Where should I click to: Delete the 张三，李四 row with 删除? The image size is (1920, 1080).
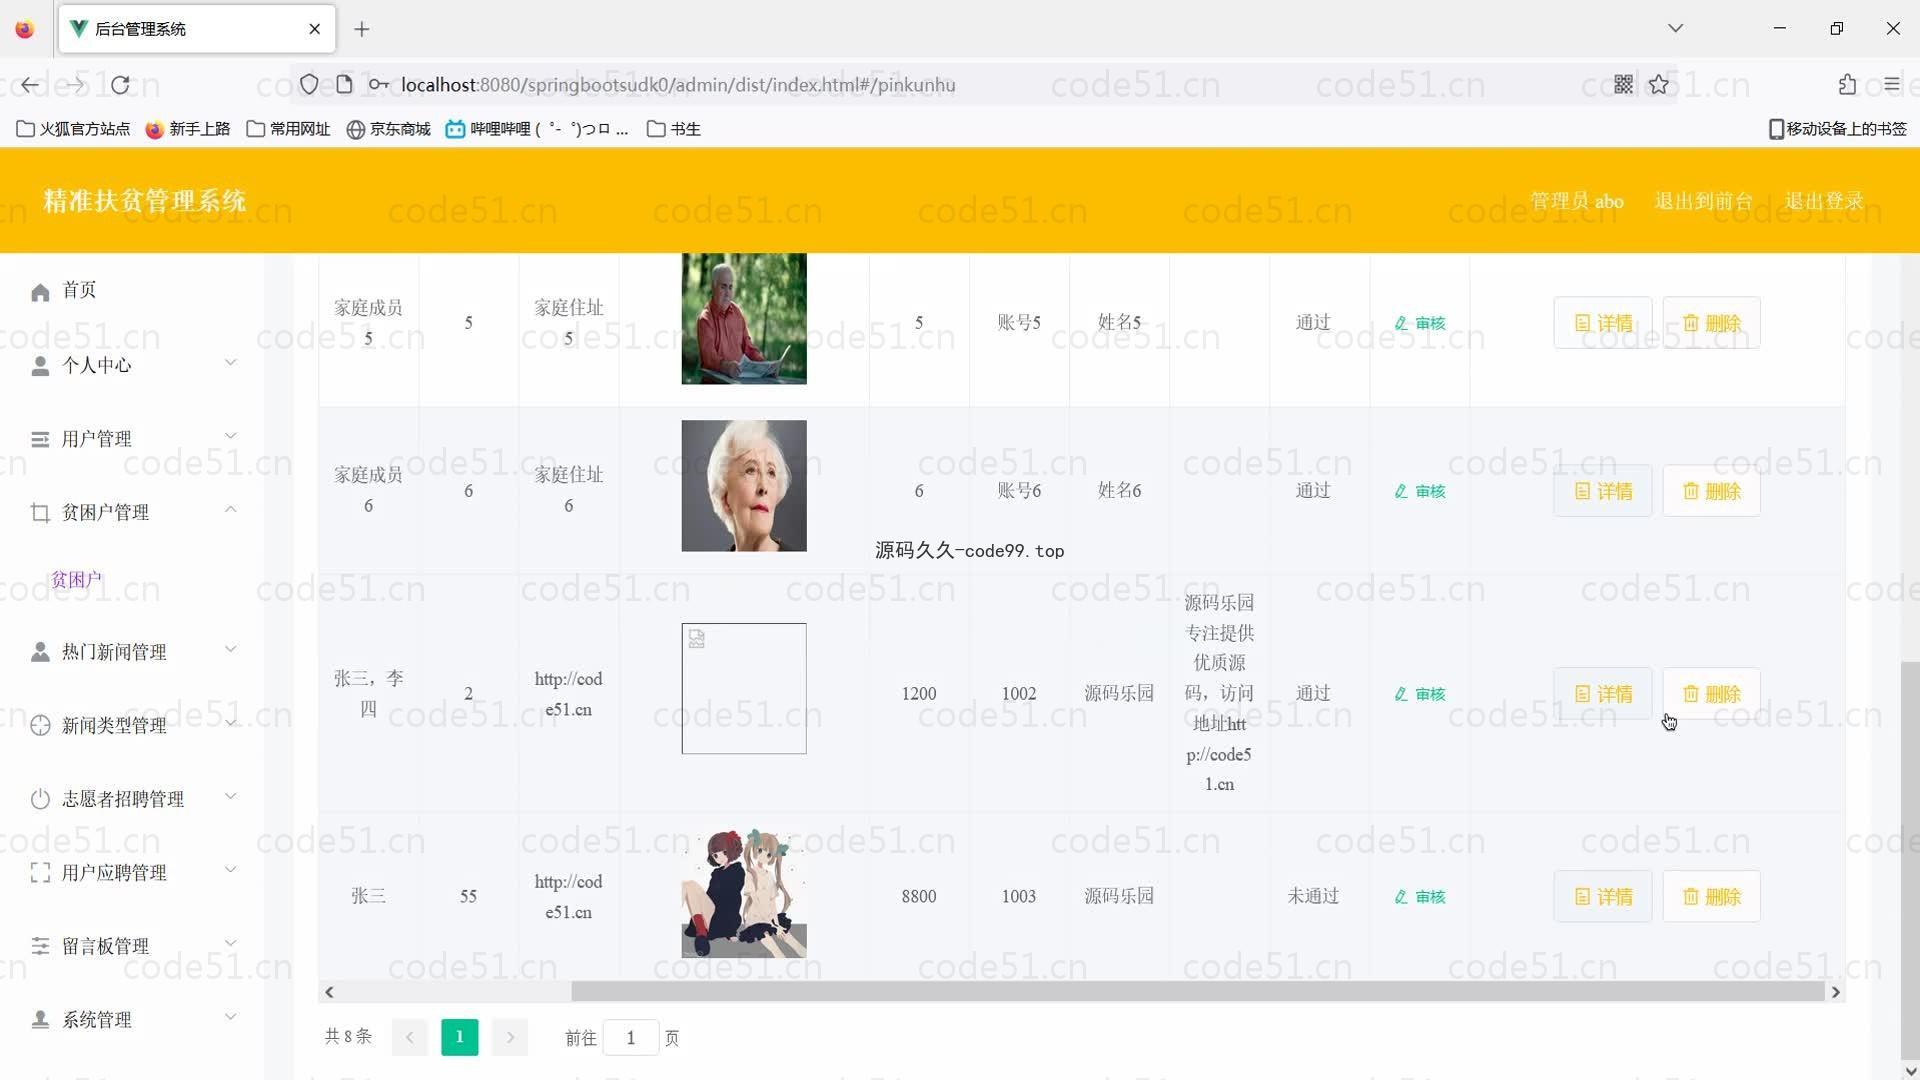pyautogui.click(x=1711, y=694)
